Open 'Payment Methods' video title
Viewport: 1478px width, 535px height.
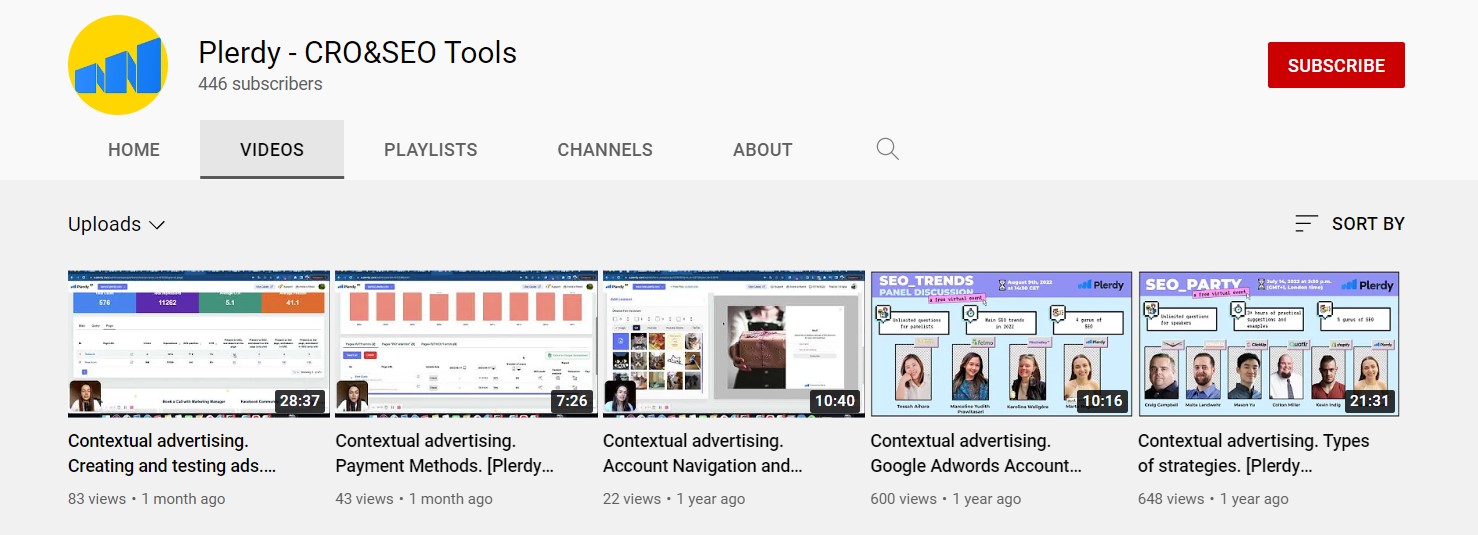click(x=444, y=453)
